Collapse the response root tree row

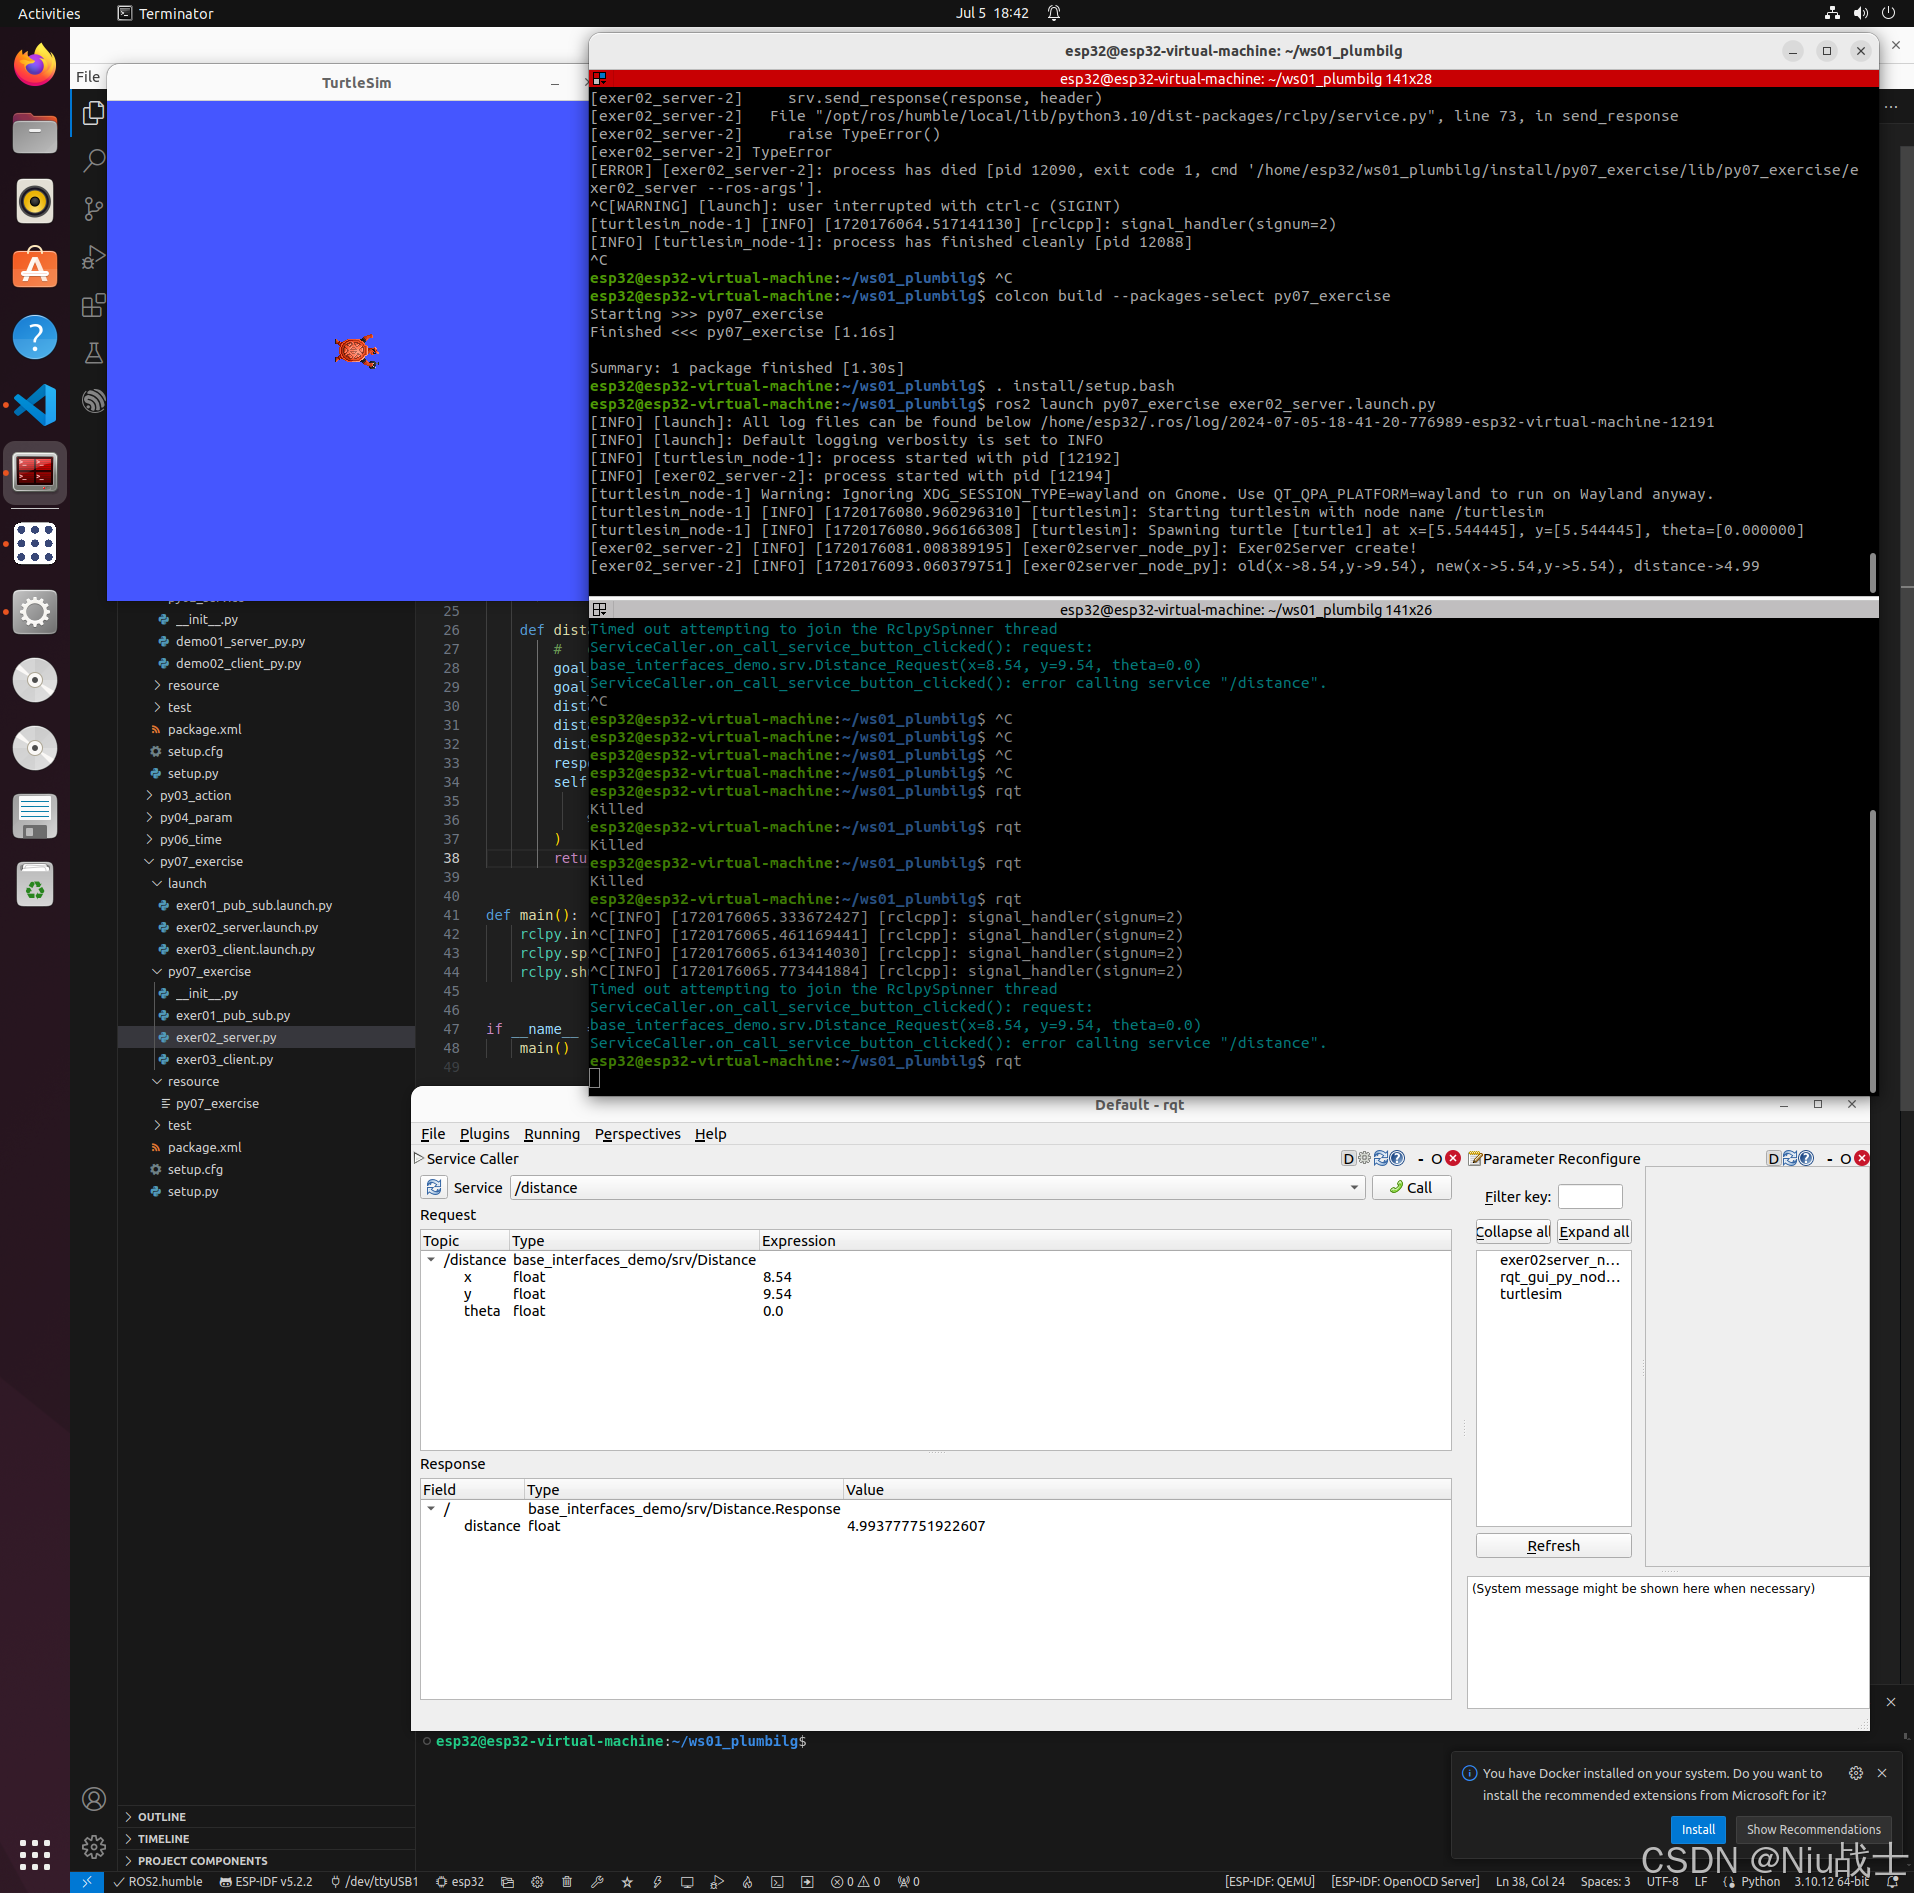point(431,1509)
